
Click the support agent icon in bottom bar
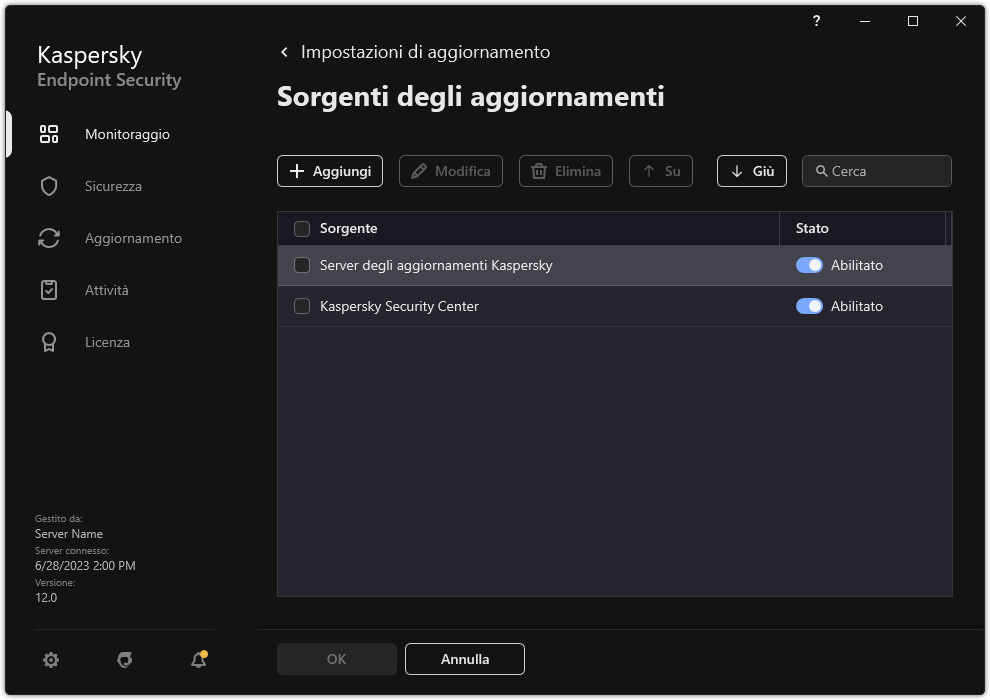[x=125, y=660]
